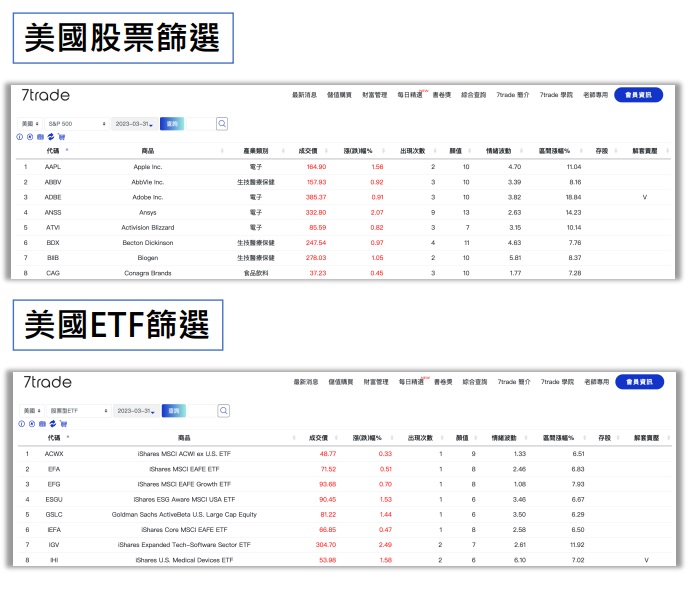Click 會員資訊 button in upper screener
The height and width of the screenshot is (603, 690).
pos(639,95)
